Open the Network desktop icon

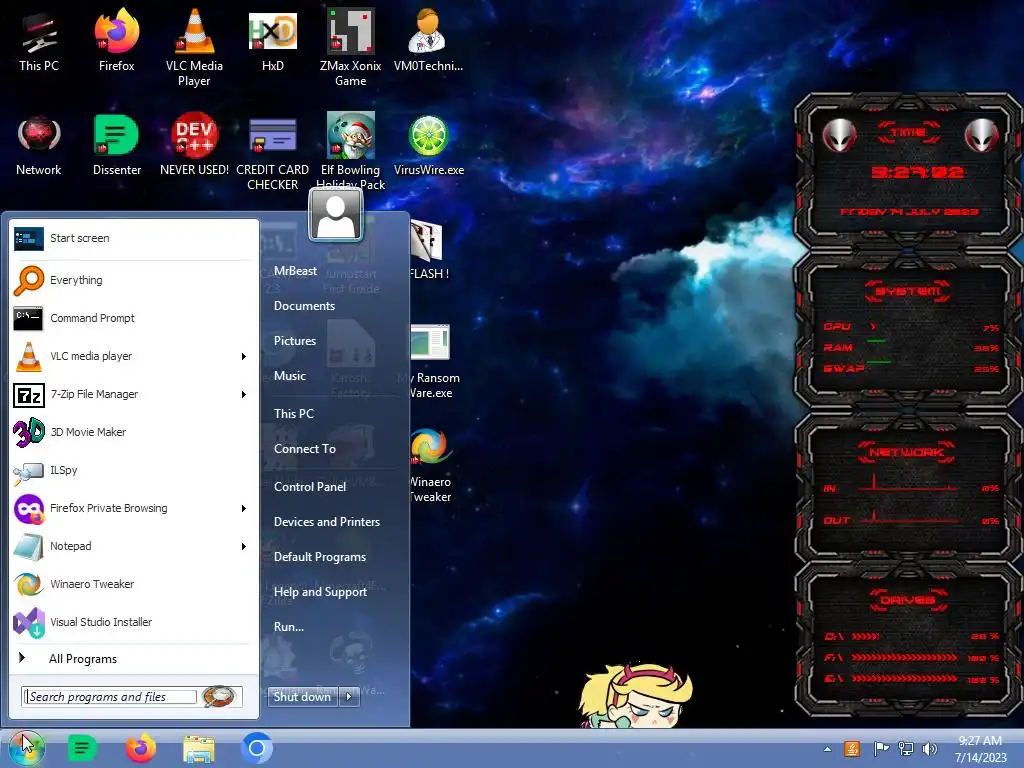[39, 146]
